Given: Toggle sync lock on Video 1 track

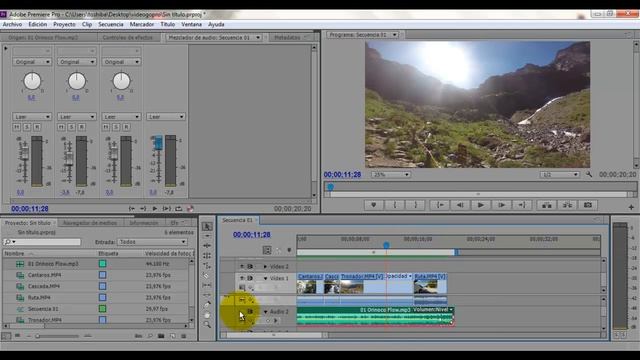Looking at the screenshot, I should [250, 278].
